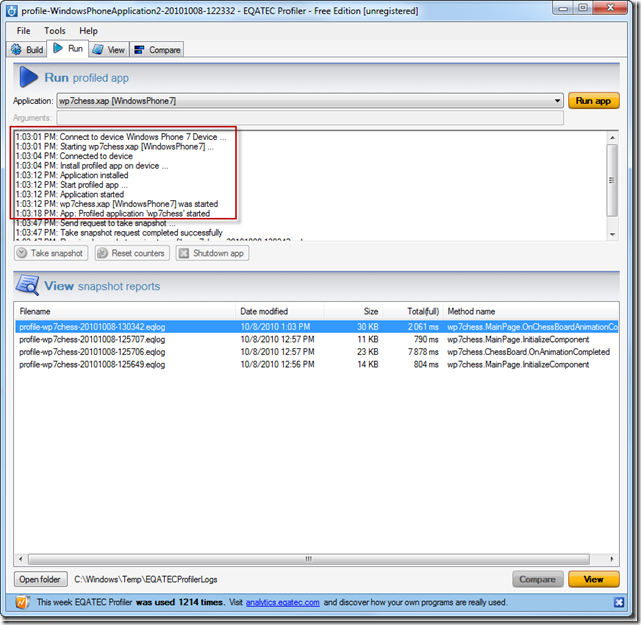Minimize the EQATEC Profiler window
This screenshot has width=641, height=625.
point(563,8)
